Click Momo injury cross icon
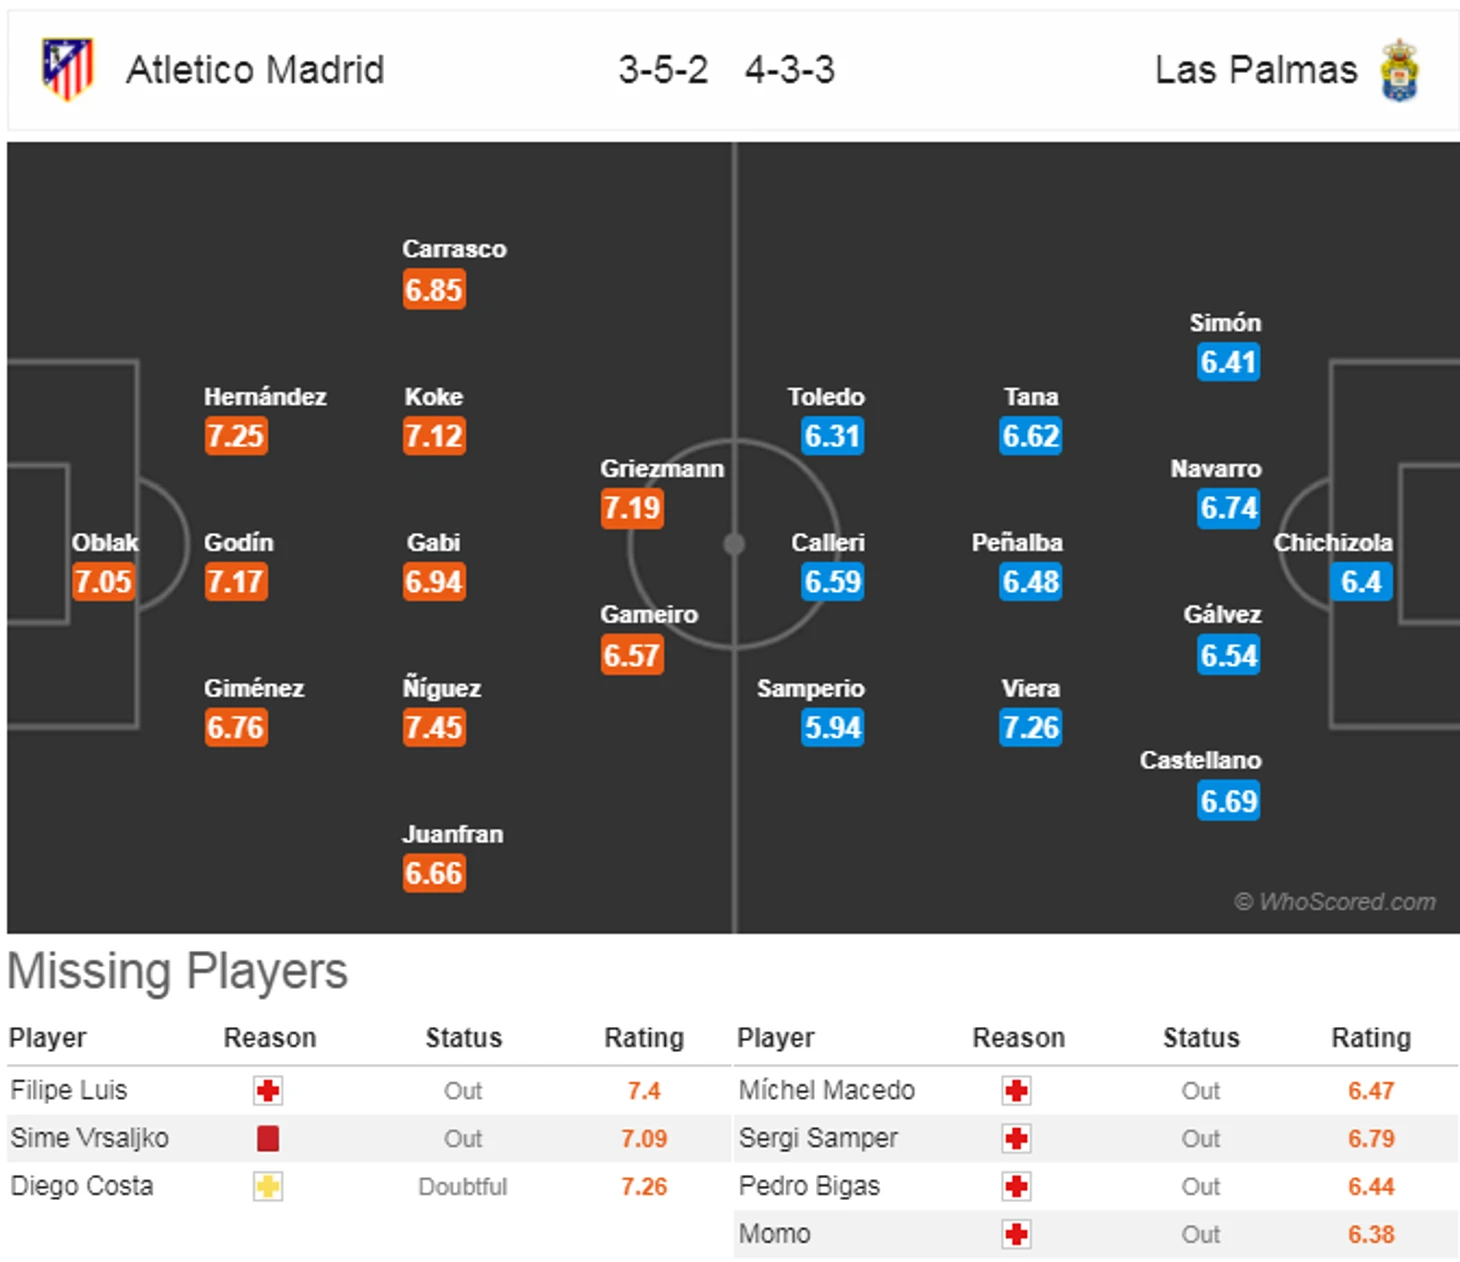The width and height of the screenshot is (1460, 1262). click(x=1017, y=1234)
